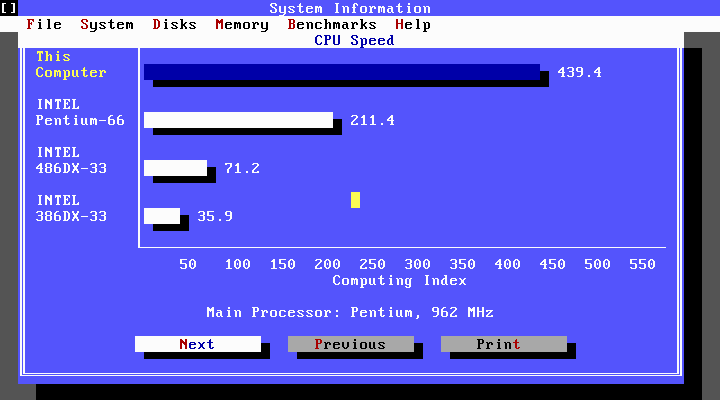The height and width of the screenshot is (400, 720).
Task: Open the Memory menu
Action: (x=242, y=24)
